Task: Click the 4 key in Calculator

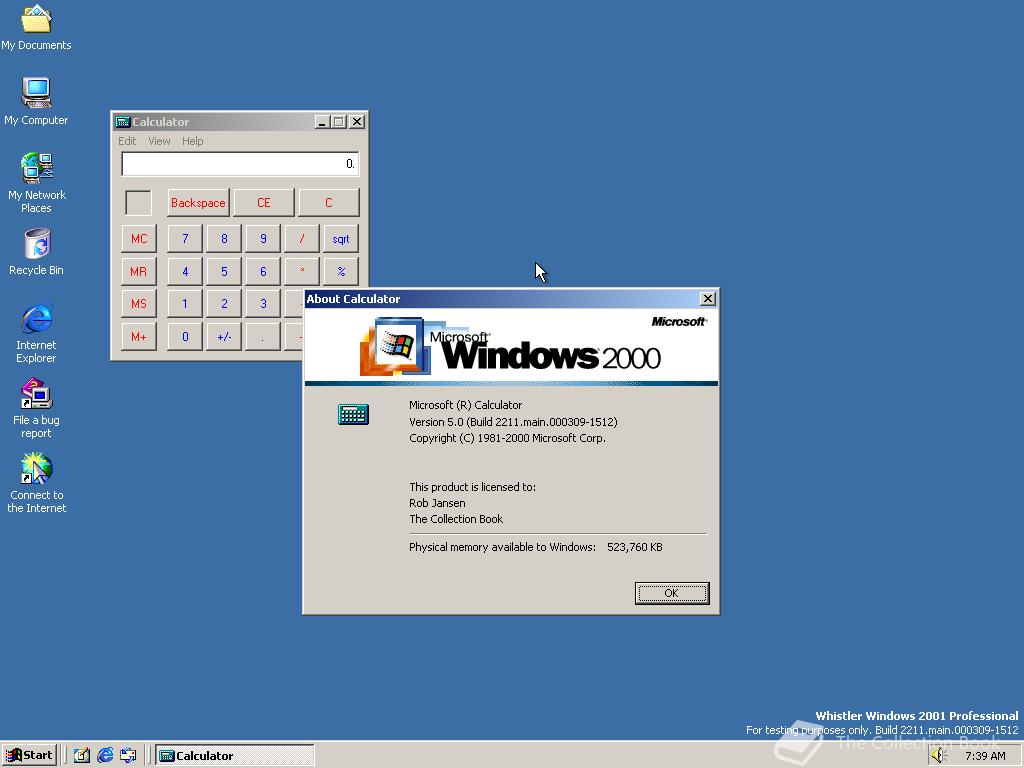Action: [185, 271]
